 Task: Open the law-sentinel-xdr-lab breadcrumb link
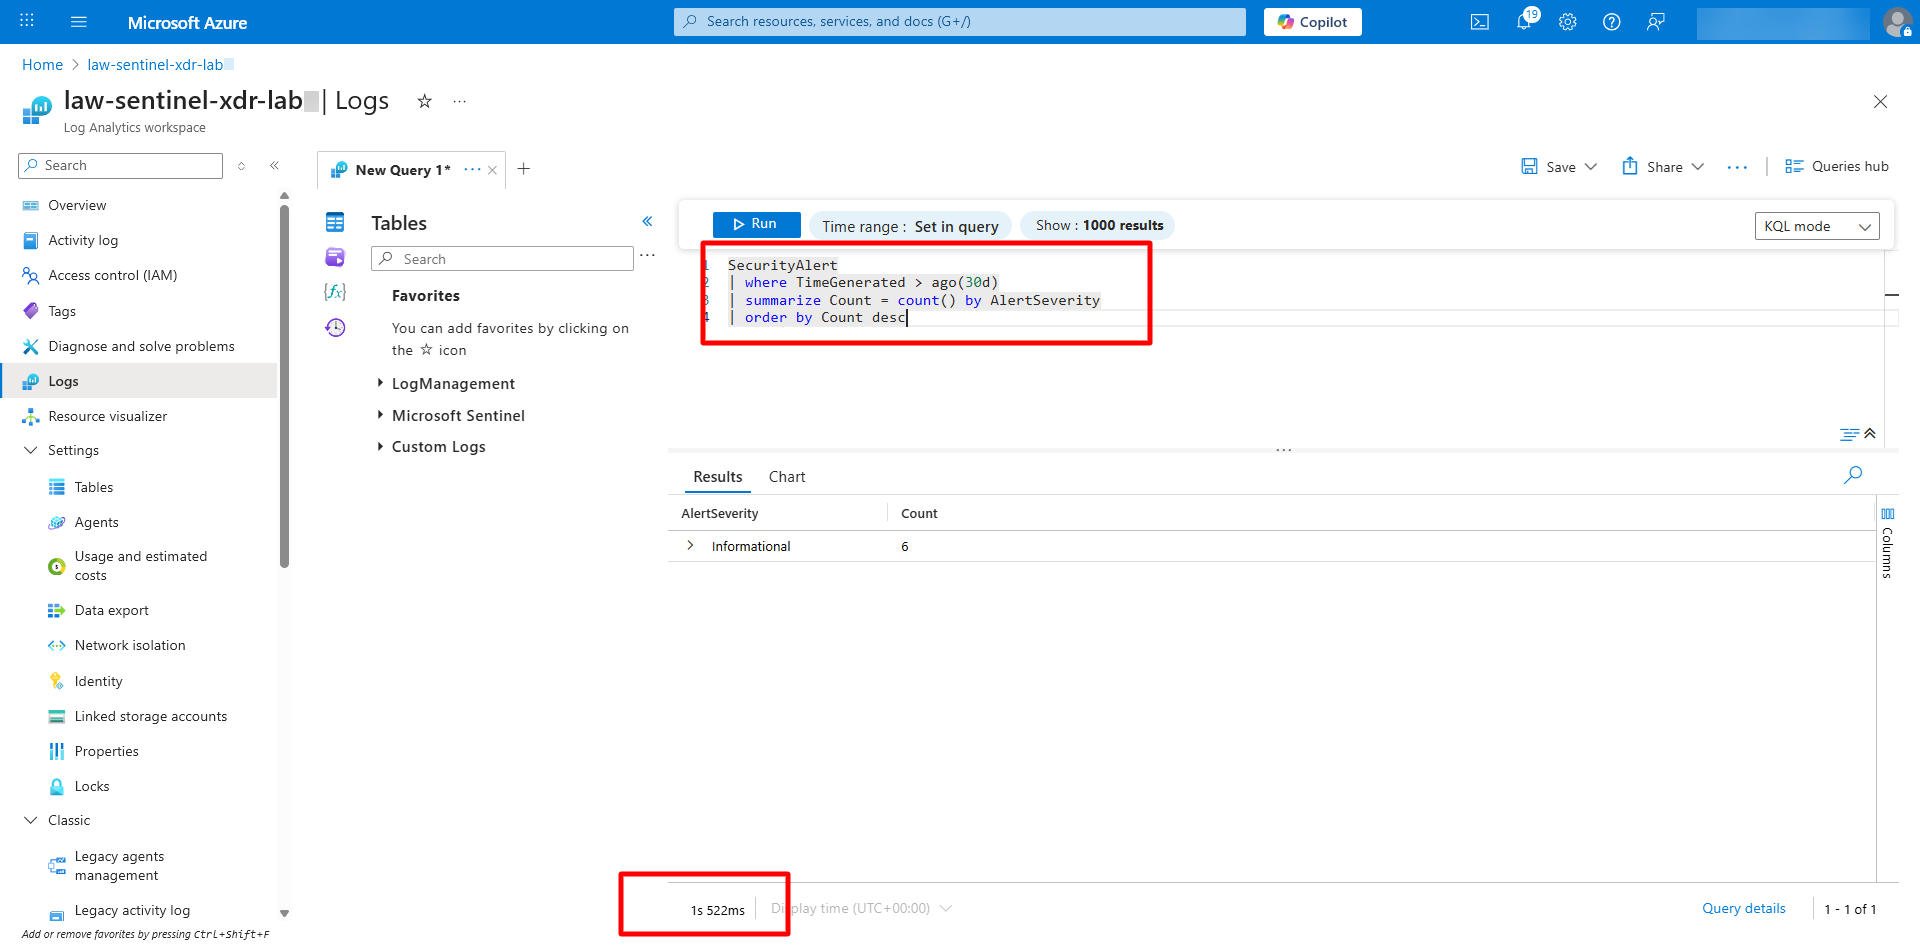(155, 65)
